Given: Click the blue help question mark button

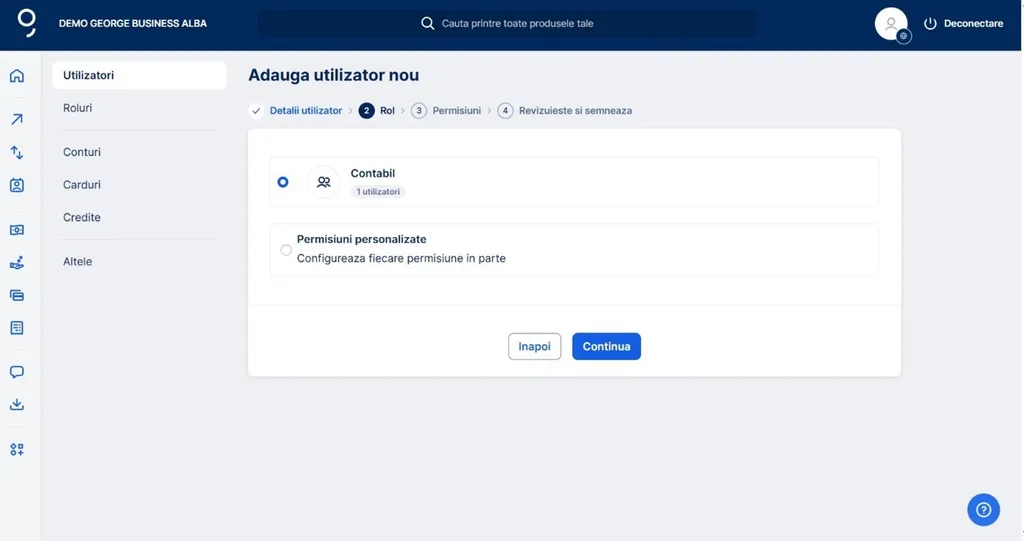Looking at the screenshot, I should point(983,509).
